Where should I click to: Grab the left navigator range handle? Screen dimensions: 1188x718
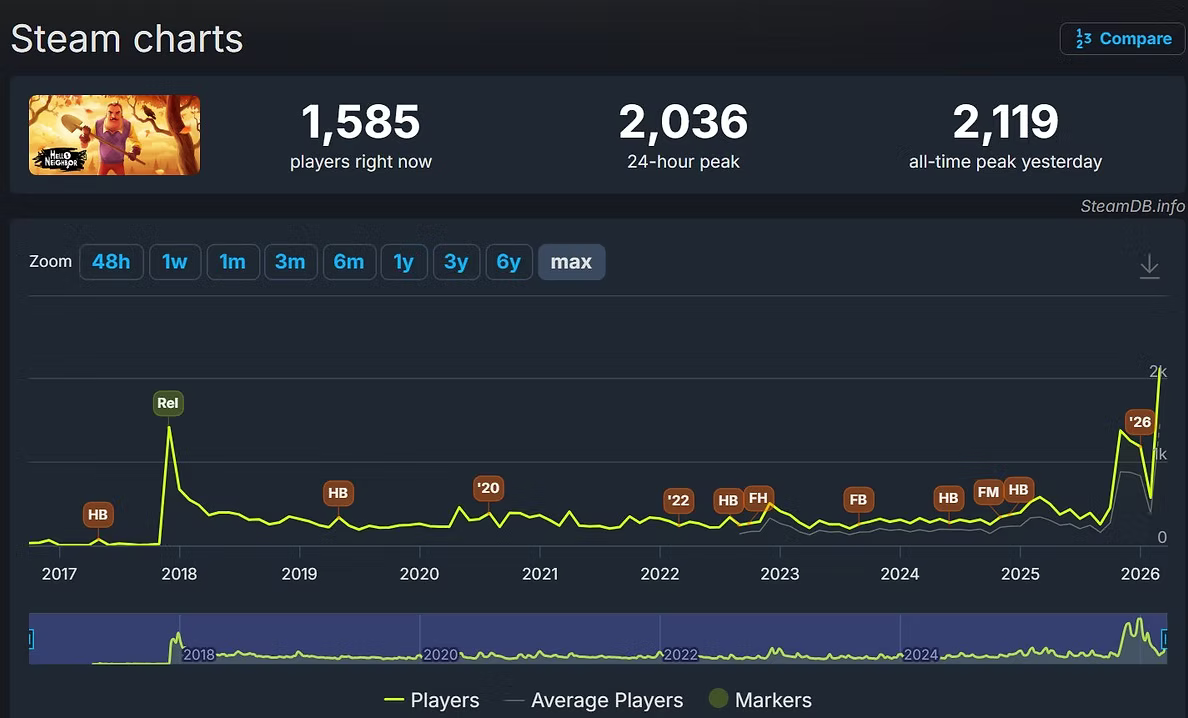click(x=30, y=639)
